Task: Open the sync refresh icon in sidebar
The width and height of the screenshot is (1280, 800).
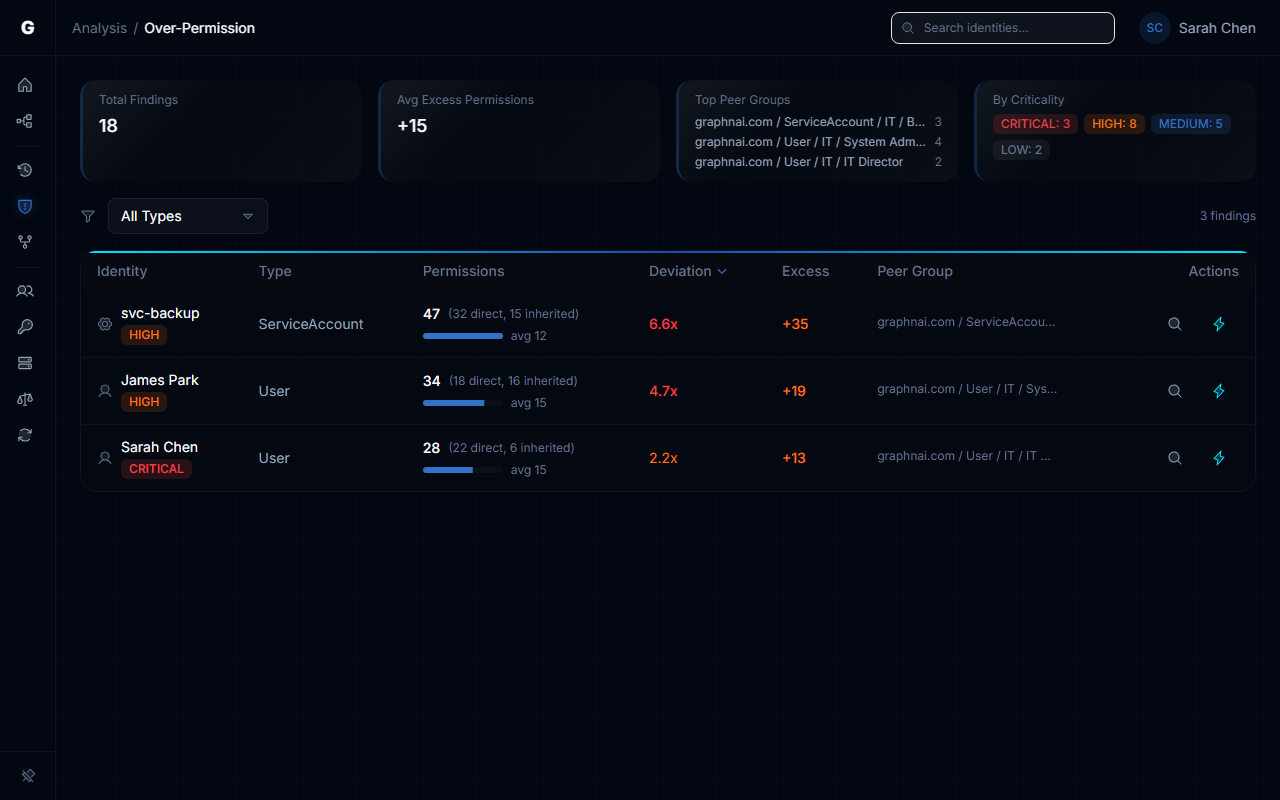Action: click(25, 435)
